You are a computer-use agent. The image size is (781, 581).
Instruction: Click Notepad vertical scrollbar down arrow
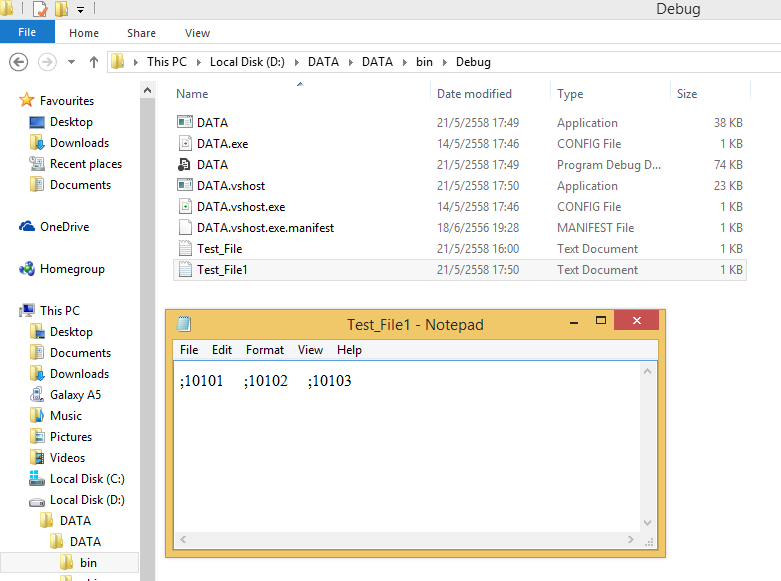648,523
